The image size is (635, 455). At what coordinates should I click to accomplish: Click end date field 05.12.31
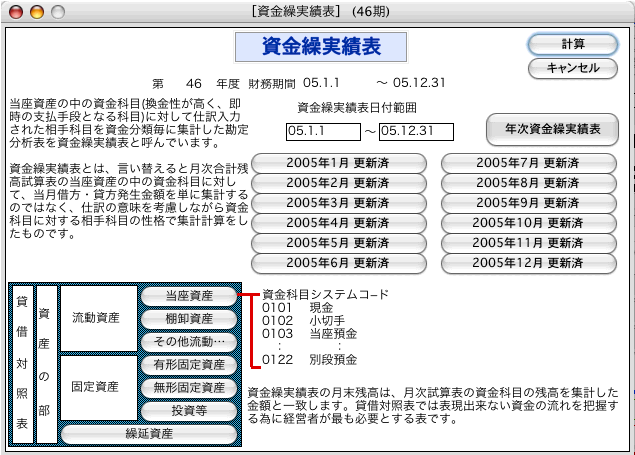click(x=416, y=133)
